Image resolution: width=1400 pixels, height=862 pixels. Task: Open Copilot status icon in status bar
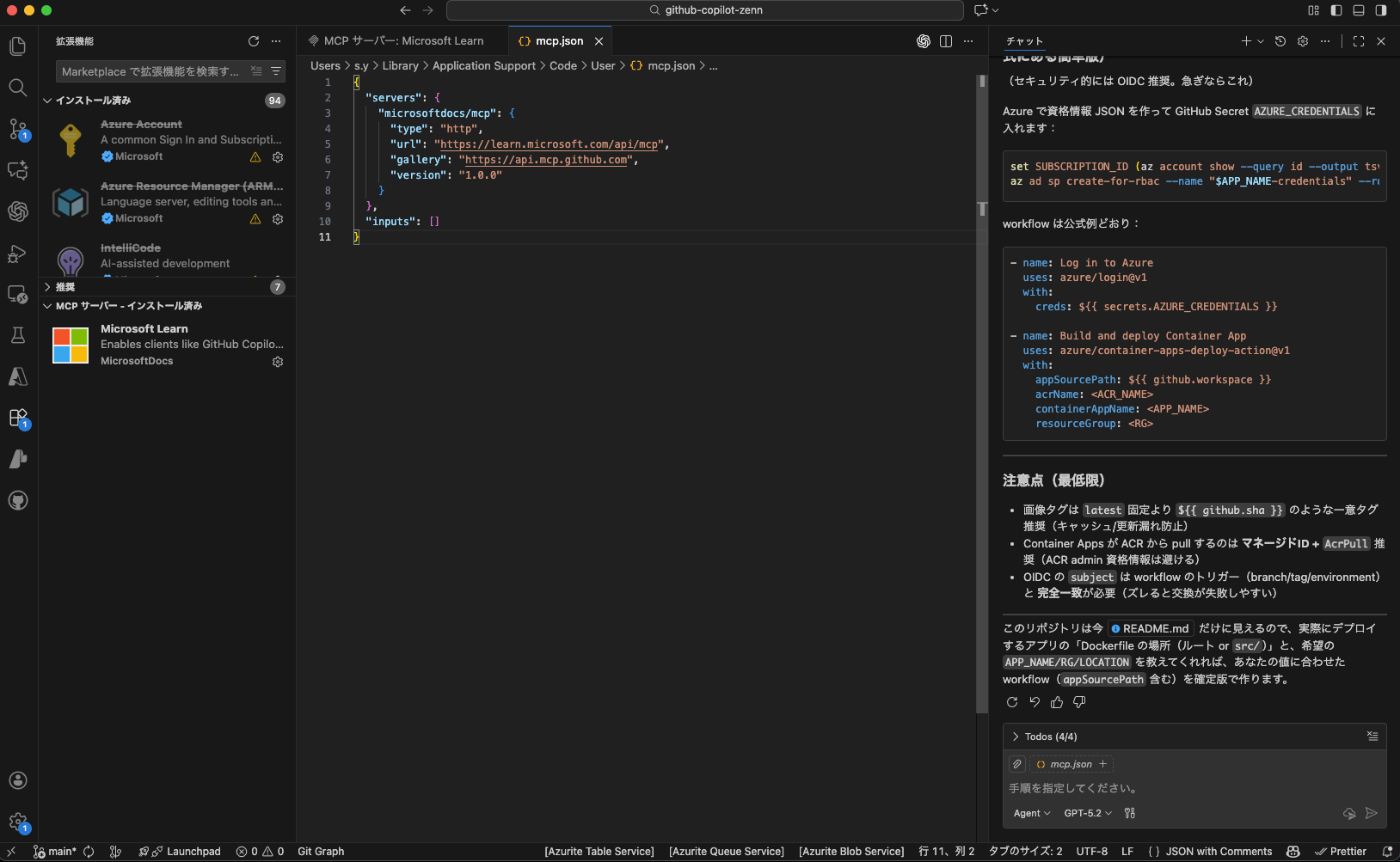click(1292, 852)
